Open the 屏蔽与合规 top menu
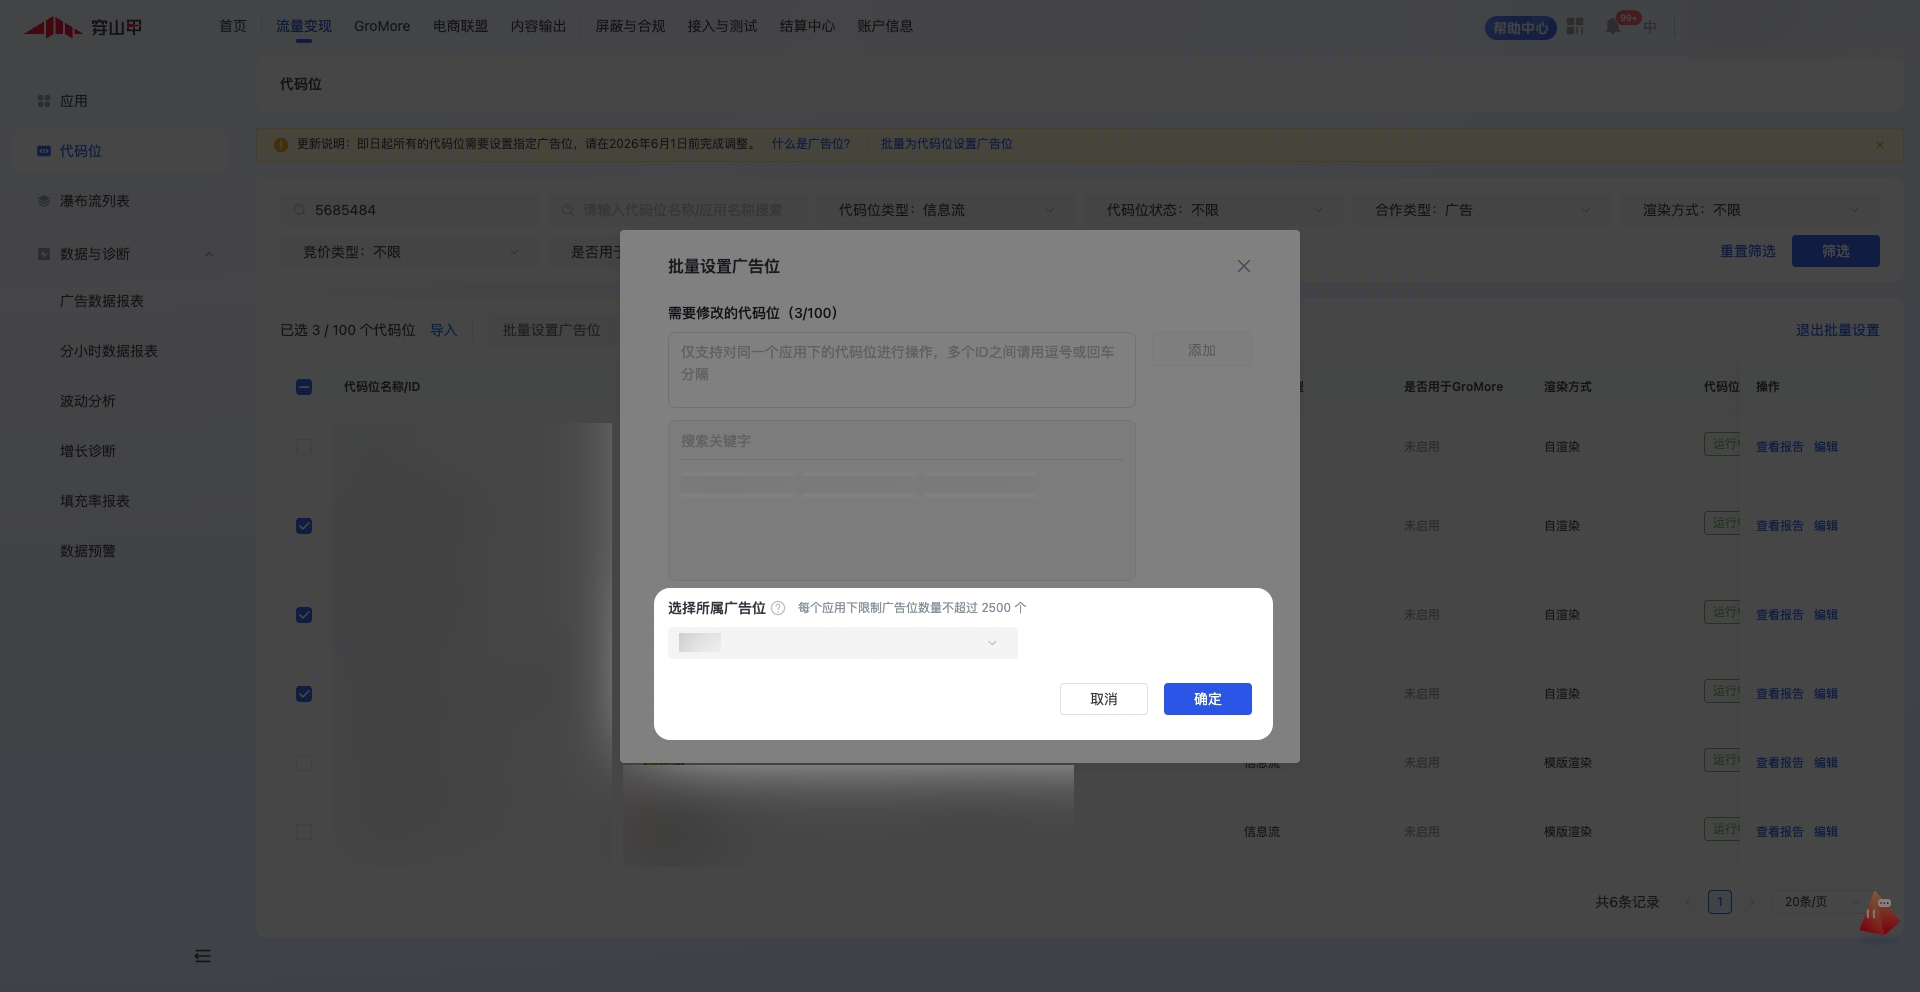Screen dimensions: 1920x992 tap(630, 26)
